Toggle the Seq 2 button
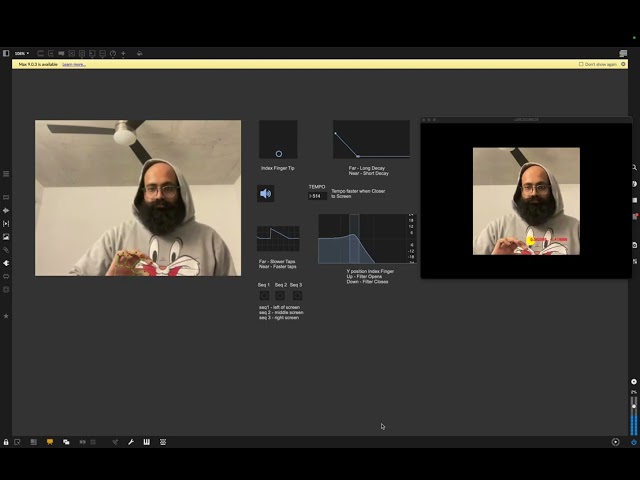 coord(280,296)
